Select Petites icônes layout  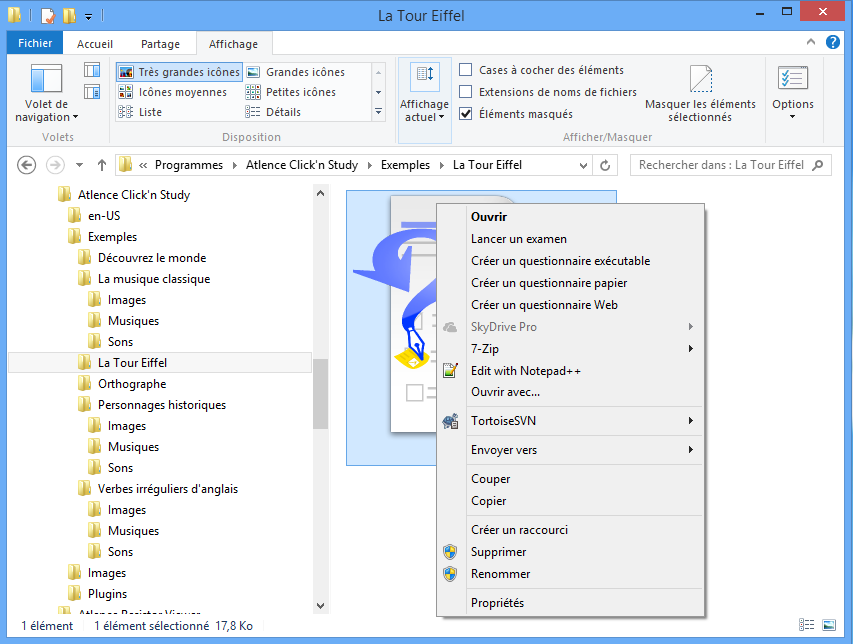click(x=291, y=92)
